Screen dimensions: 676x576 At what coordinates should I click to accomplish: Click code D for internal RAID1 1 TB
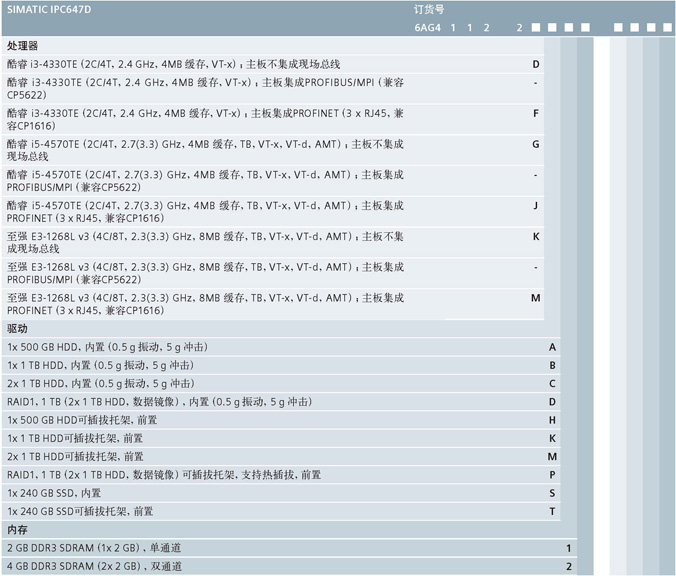point(552,402)
